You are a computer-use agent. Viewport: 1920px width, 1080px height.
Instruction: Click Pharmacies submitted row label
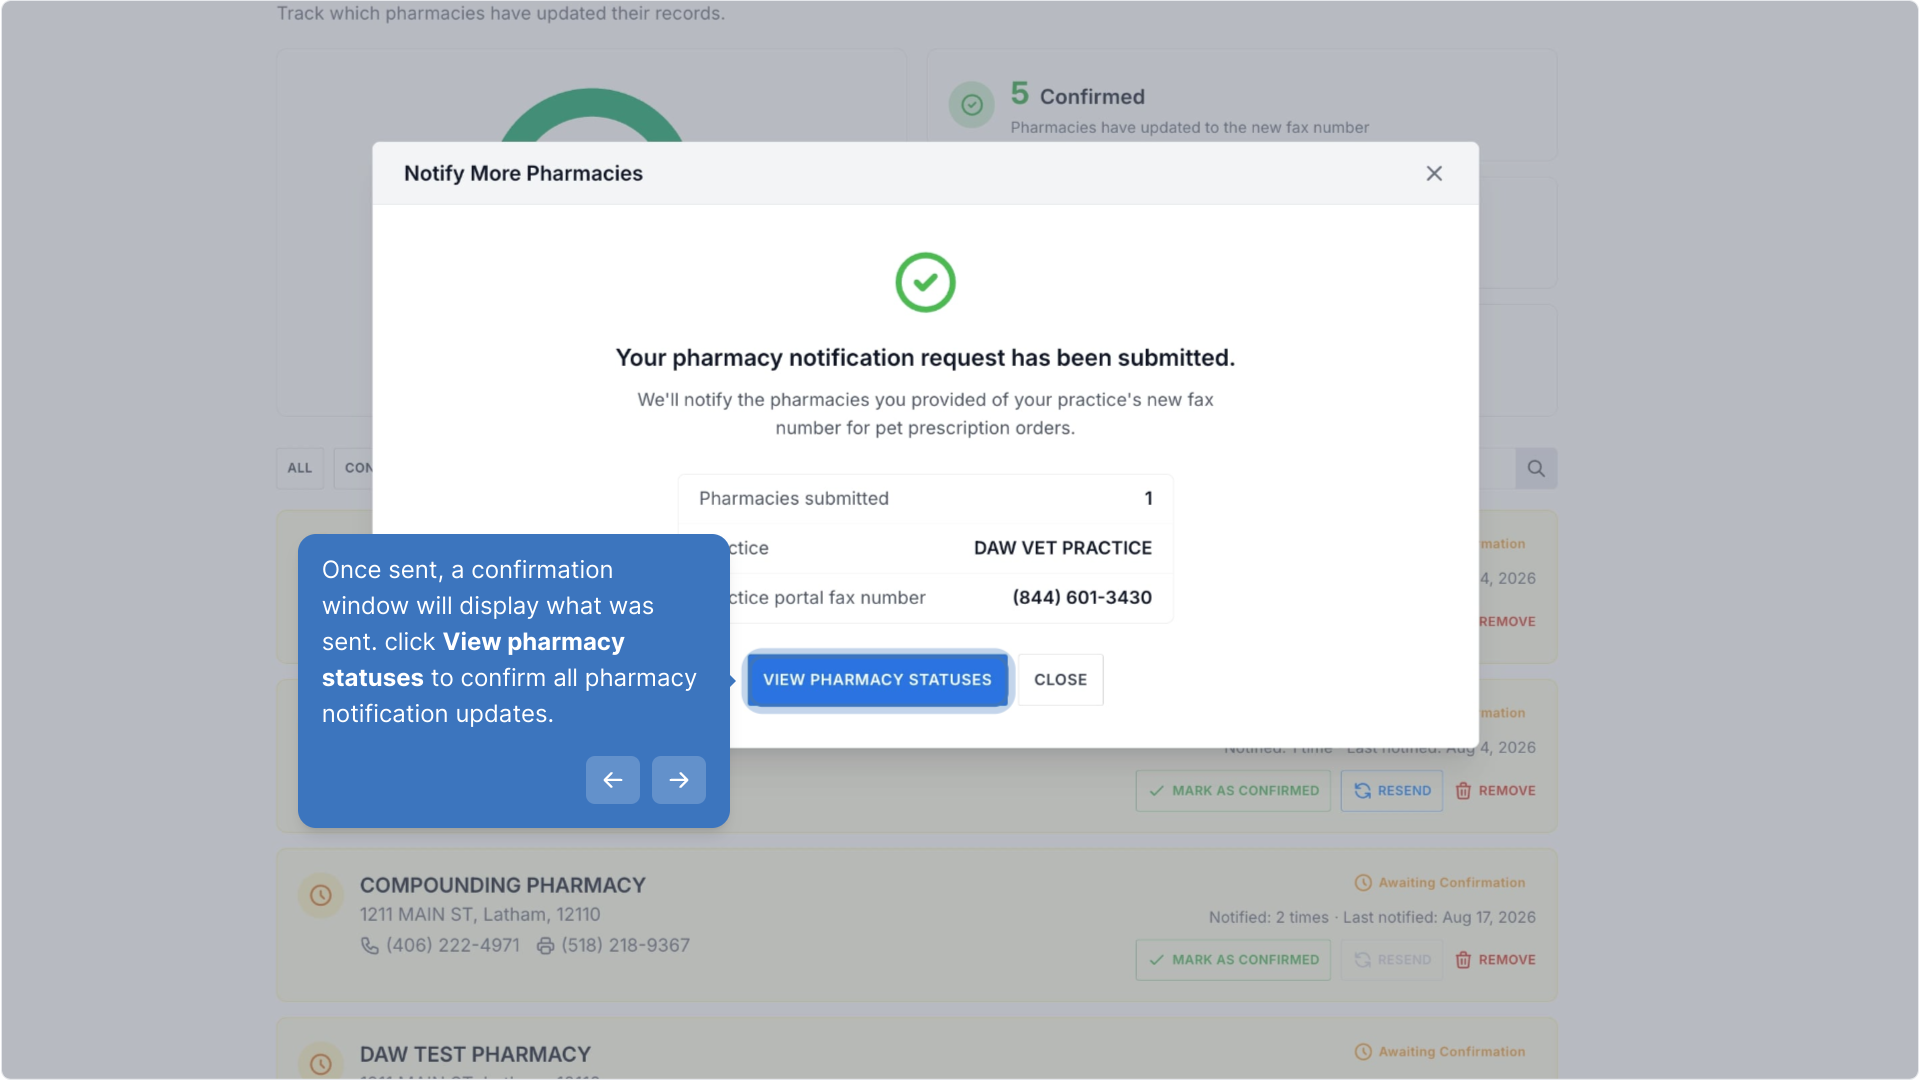(x=794, y=499)
